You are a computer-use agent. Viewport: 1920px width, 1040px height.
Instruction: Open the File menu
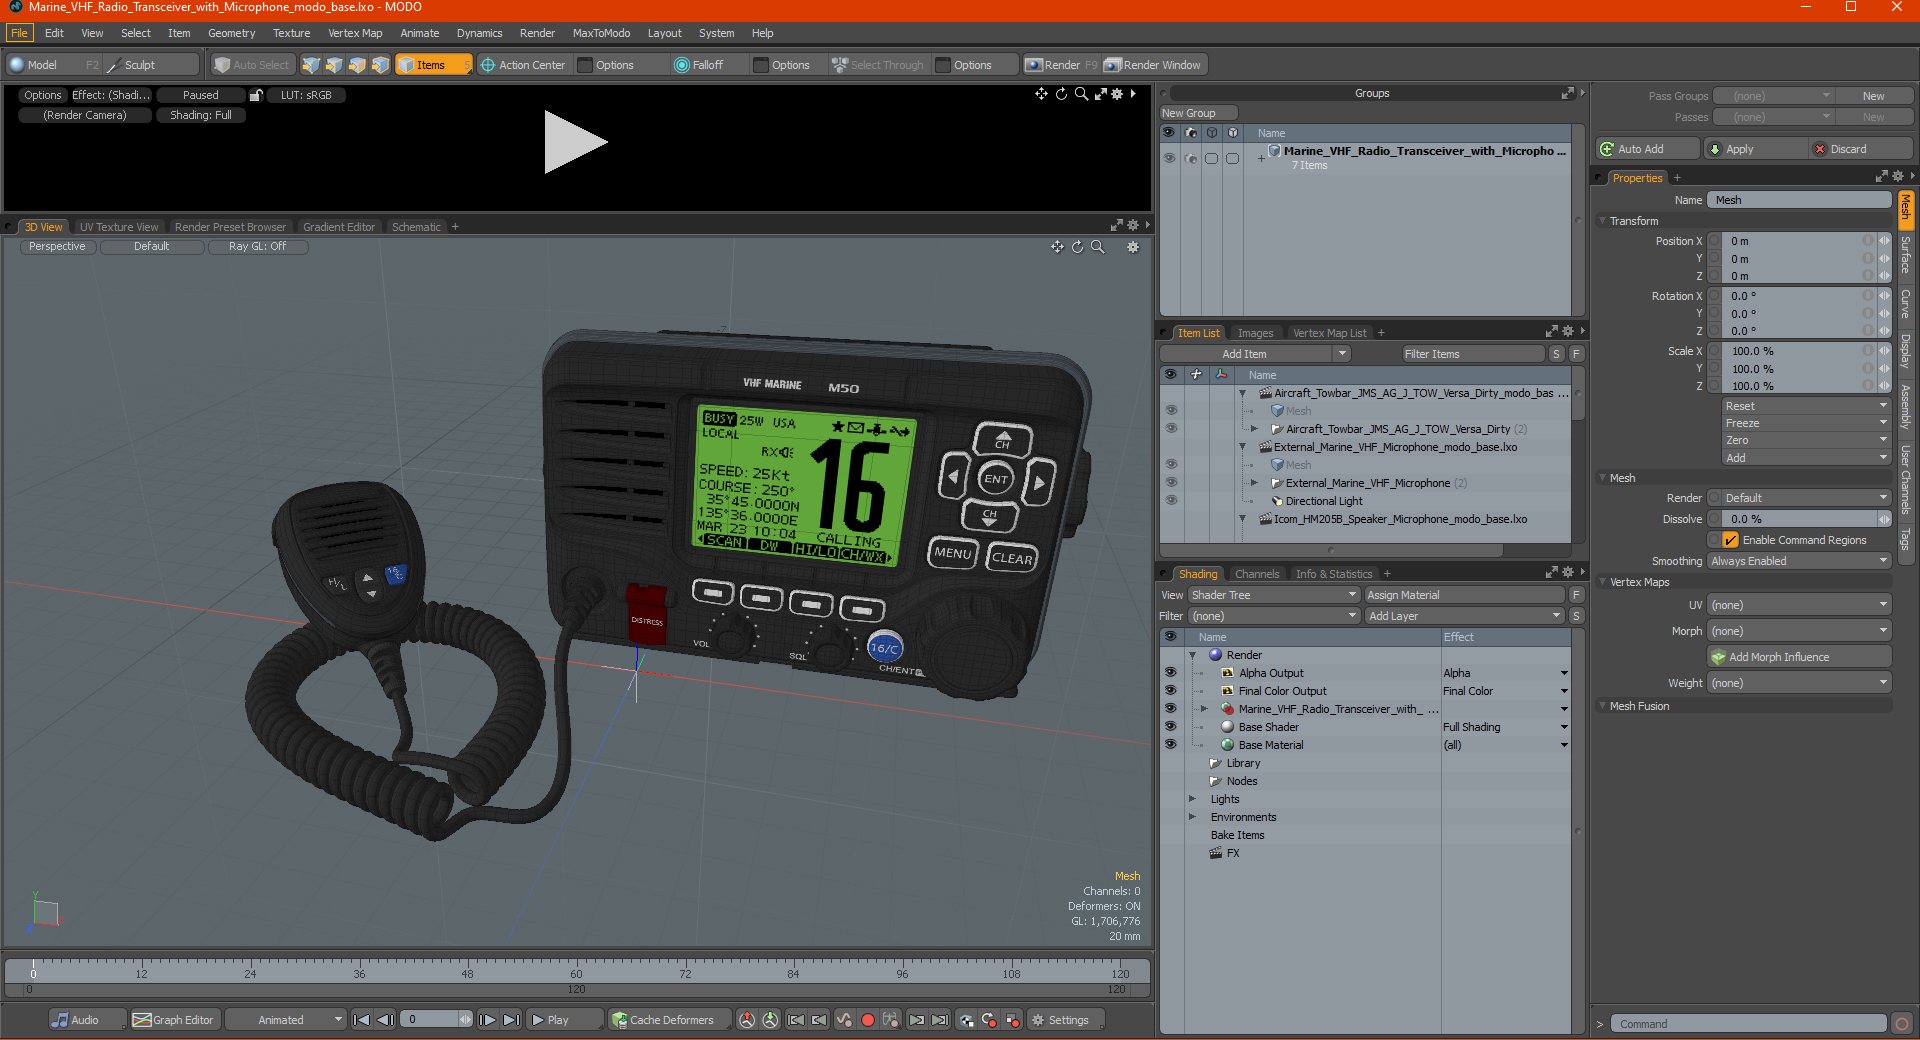click(x=19, y=33)
